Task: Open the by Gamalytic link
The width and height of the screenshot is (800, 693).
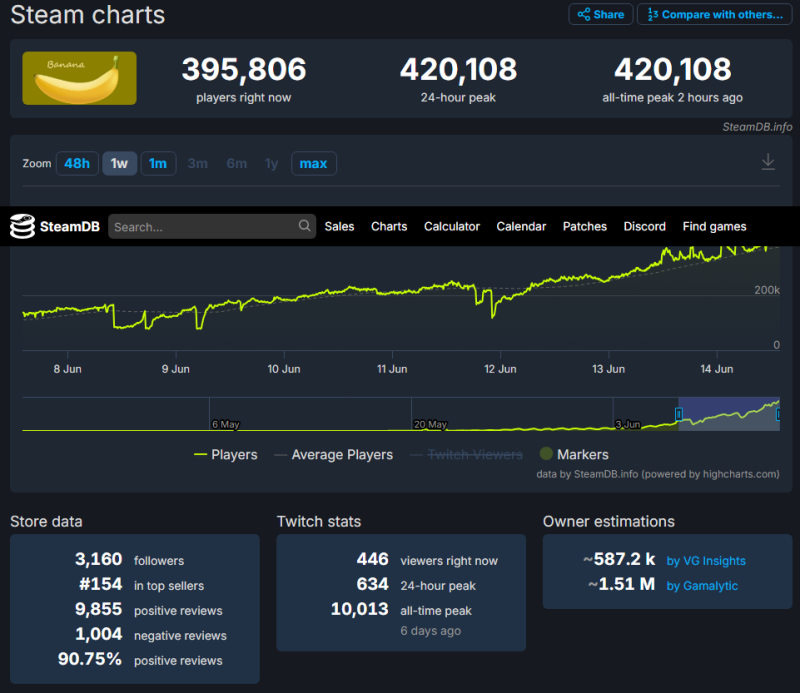Action: (x=702, y=586)
